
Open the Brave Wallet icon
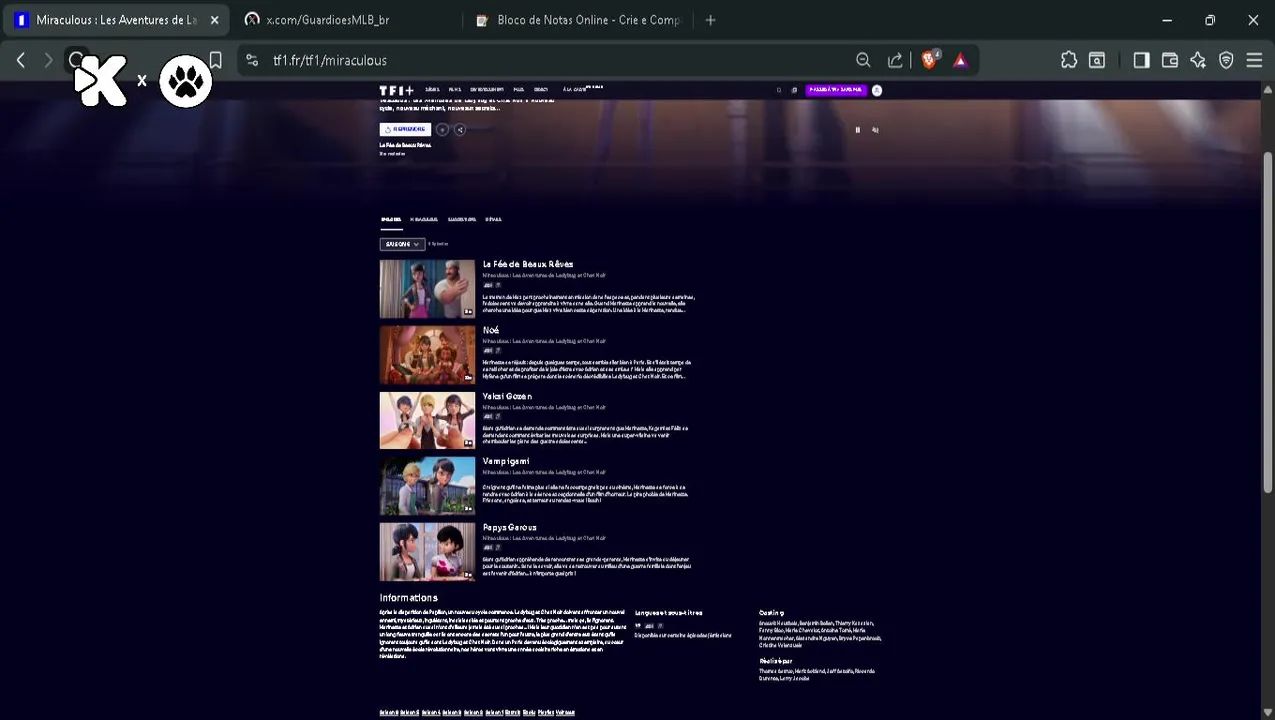[1169, 60]
